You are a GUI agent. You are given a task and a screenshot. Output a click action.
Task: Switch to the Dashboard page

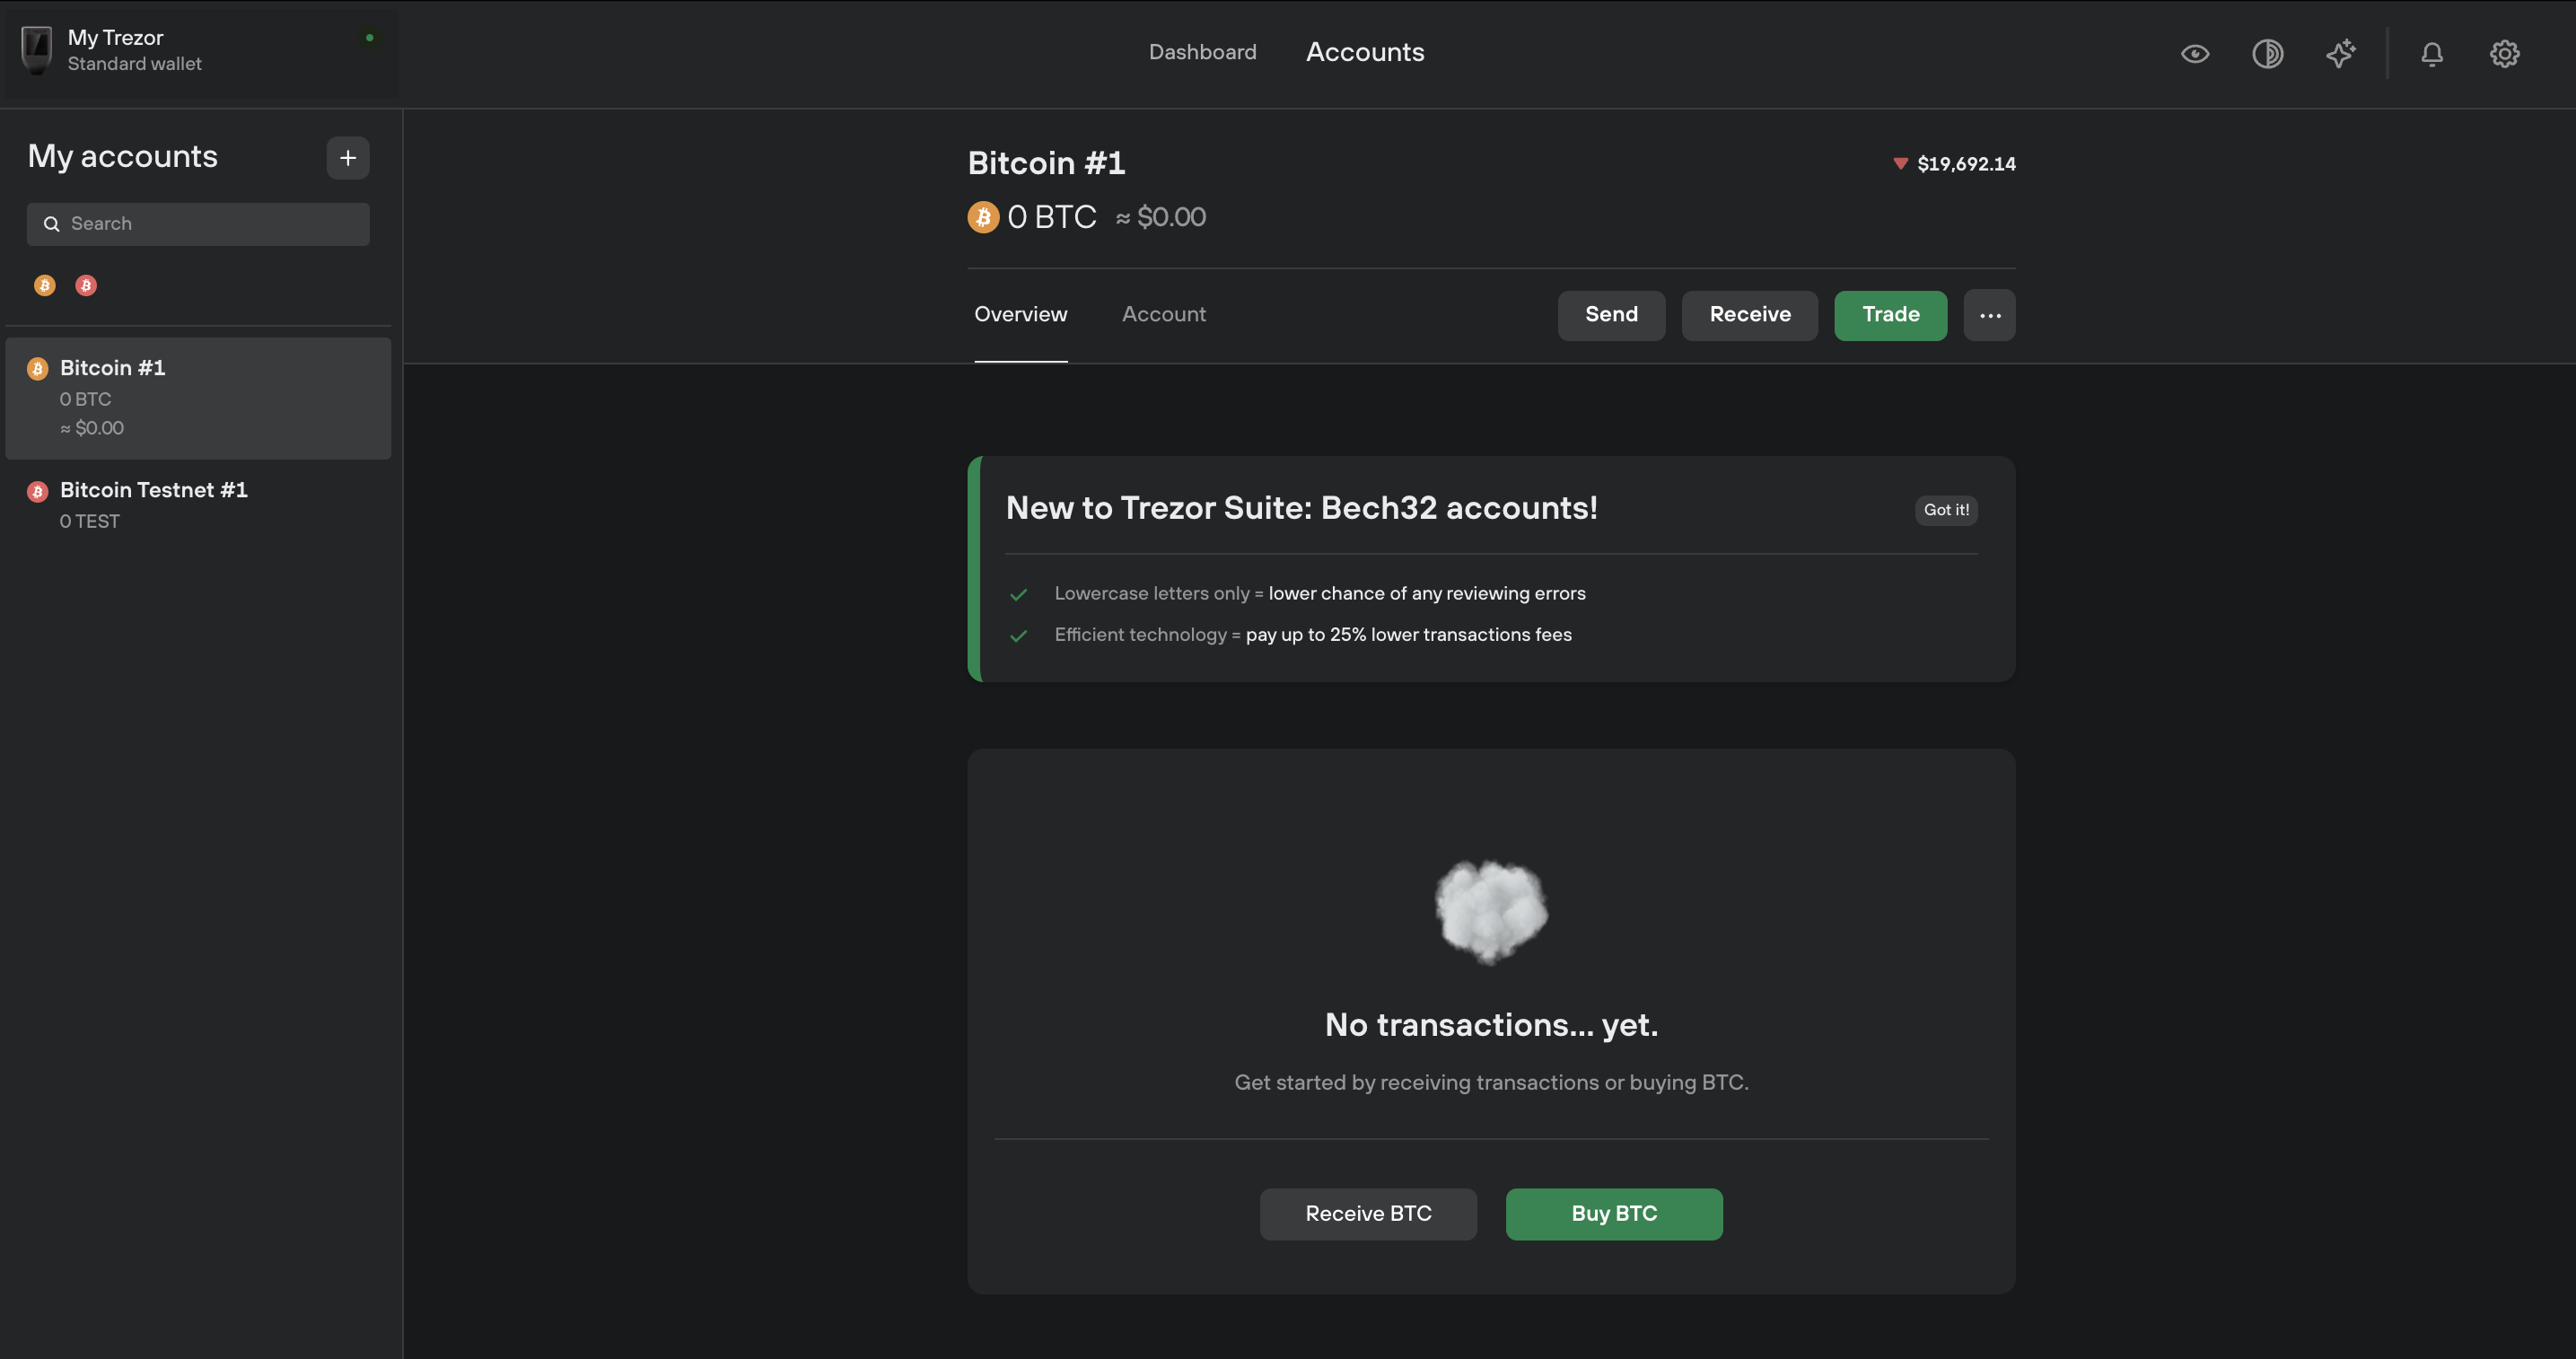point(1202,52)
